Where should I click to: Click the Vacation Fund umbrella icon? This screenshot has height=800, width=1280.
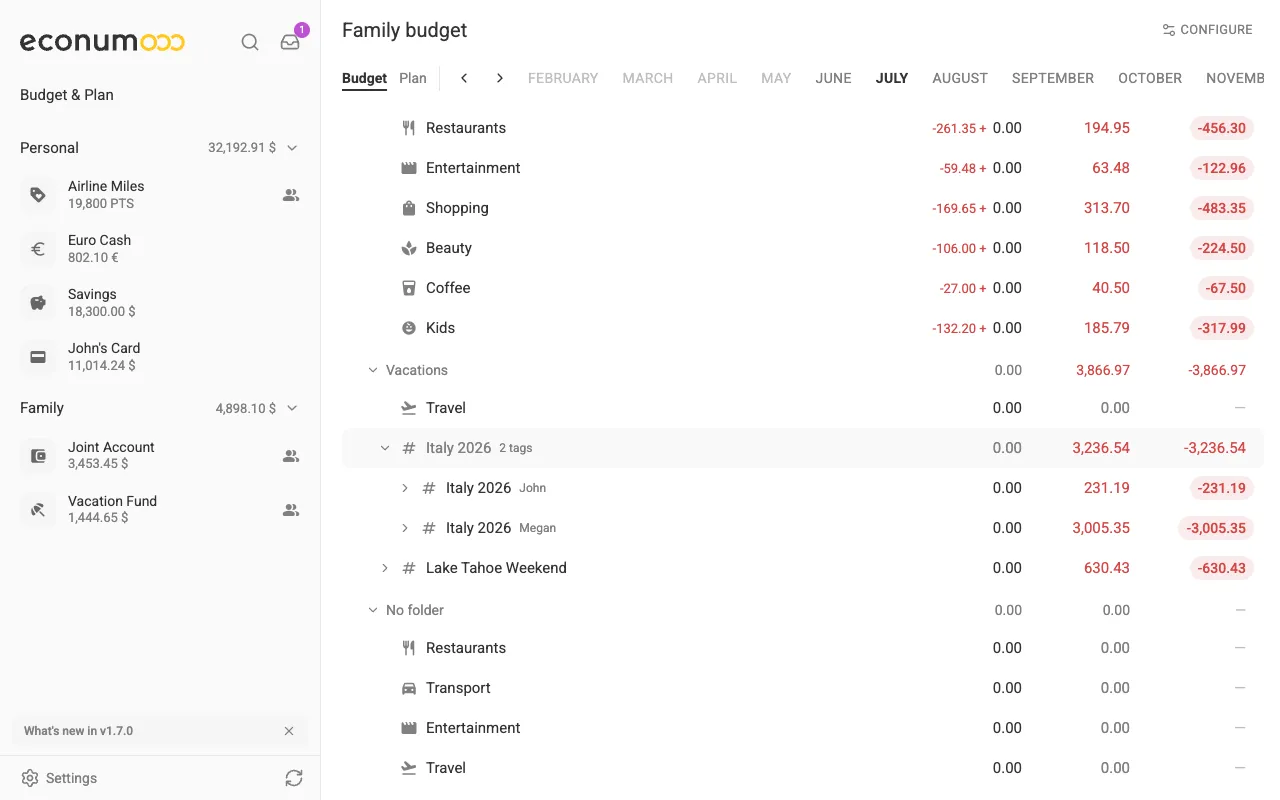[x=38, y=510]
